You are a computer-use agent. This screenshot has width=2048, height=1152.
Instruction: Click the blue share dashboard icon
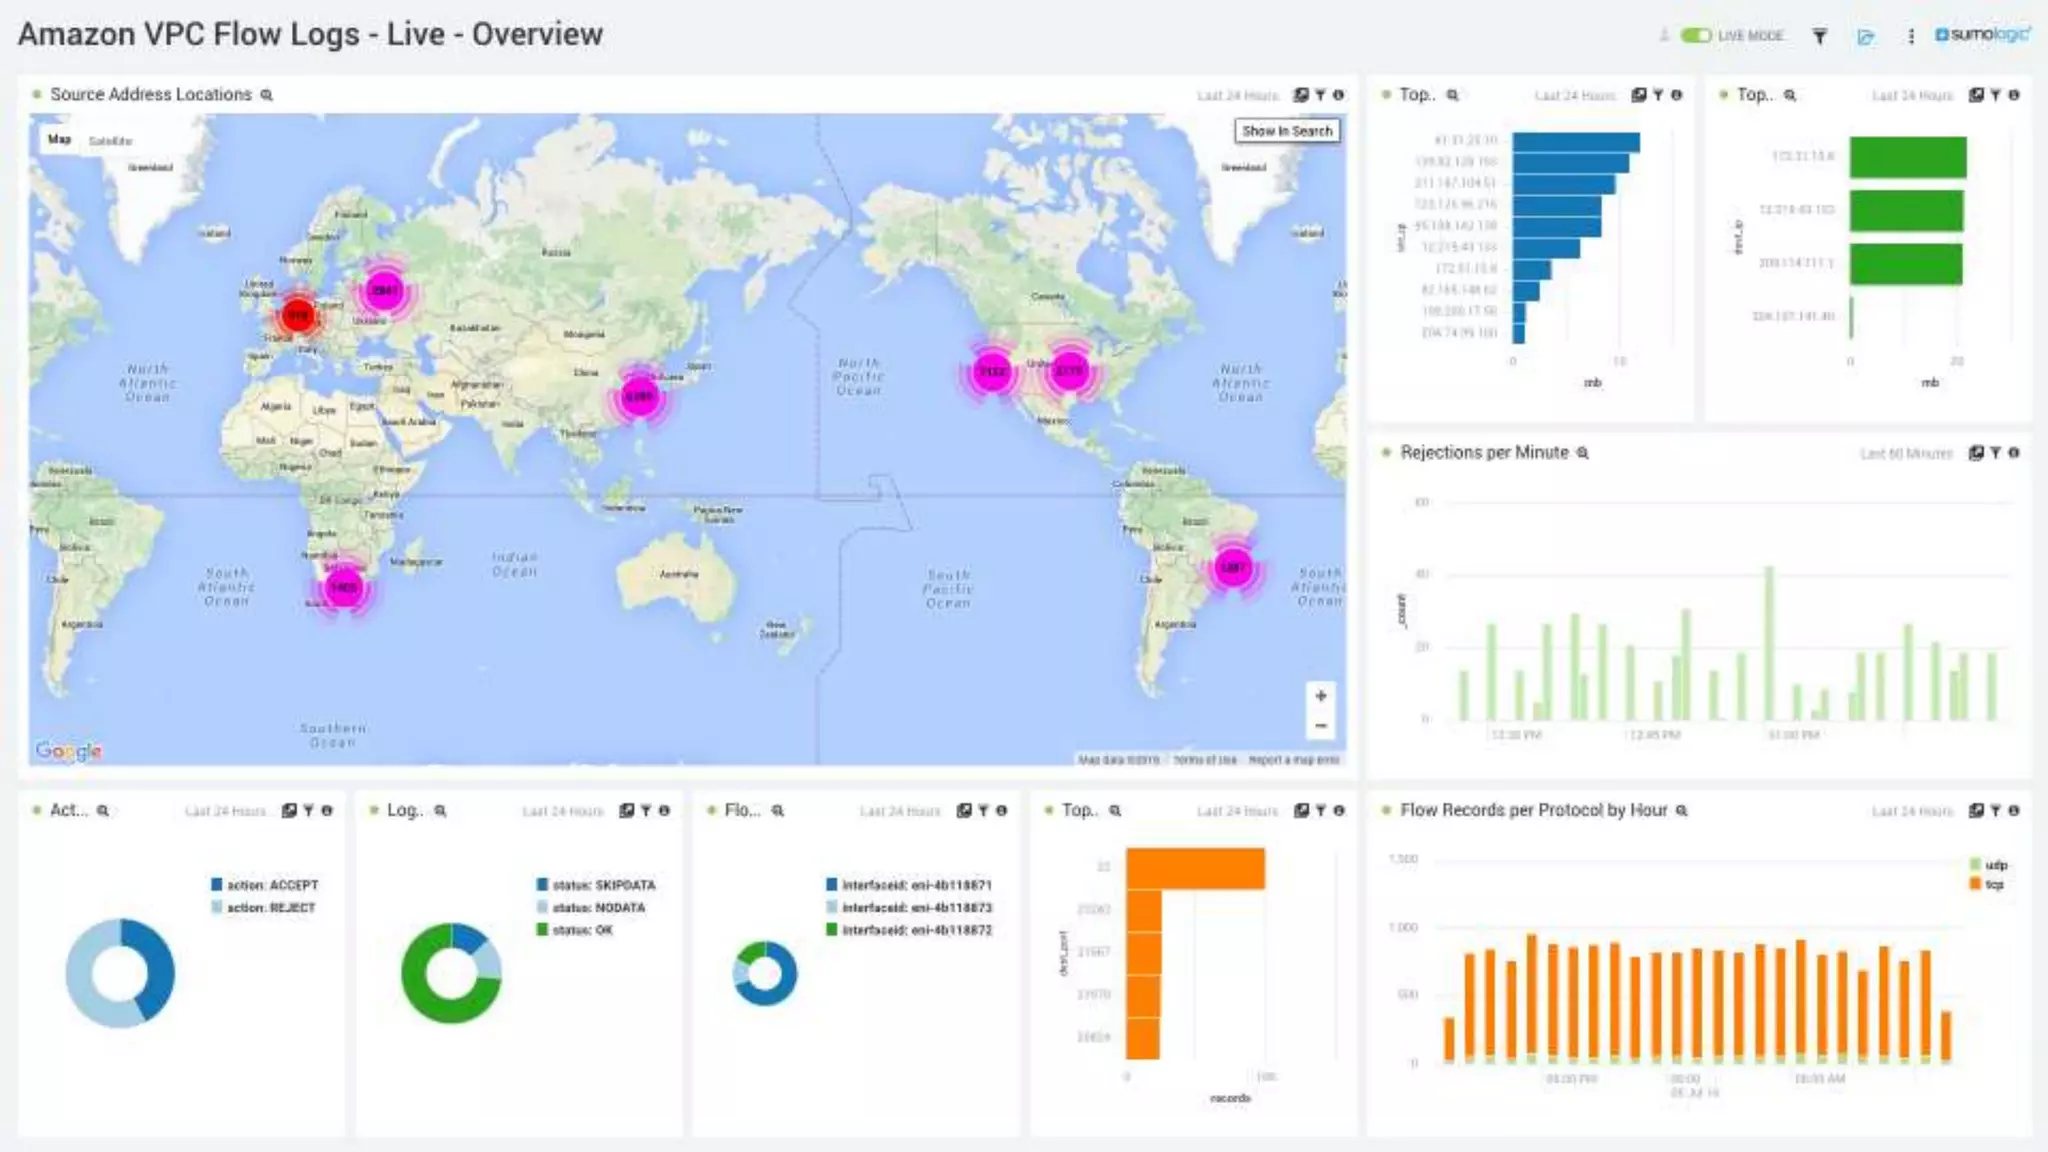1865,37
